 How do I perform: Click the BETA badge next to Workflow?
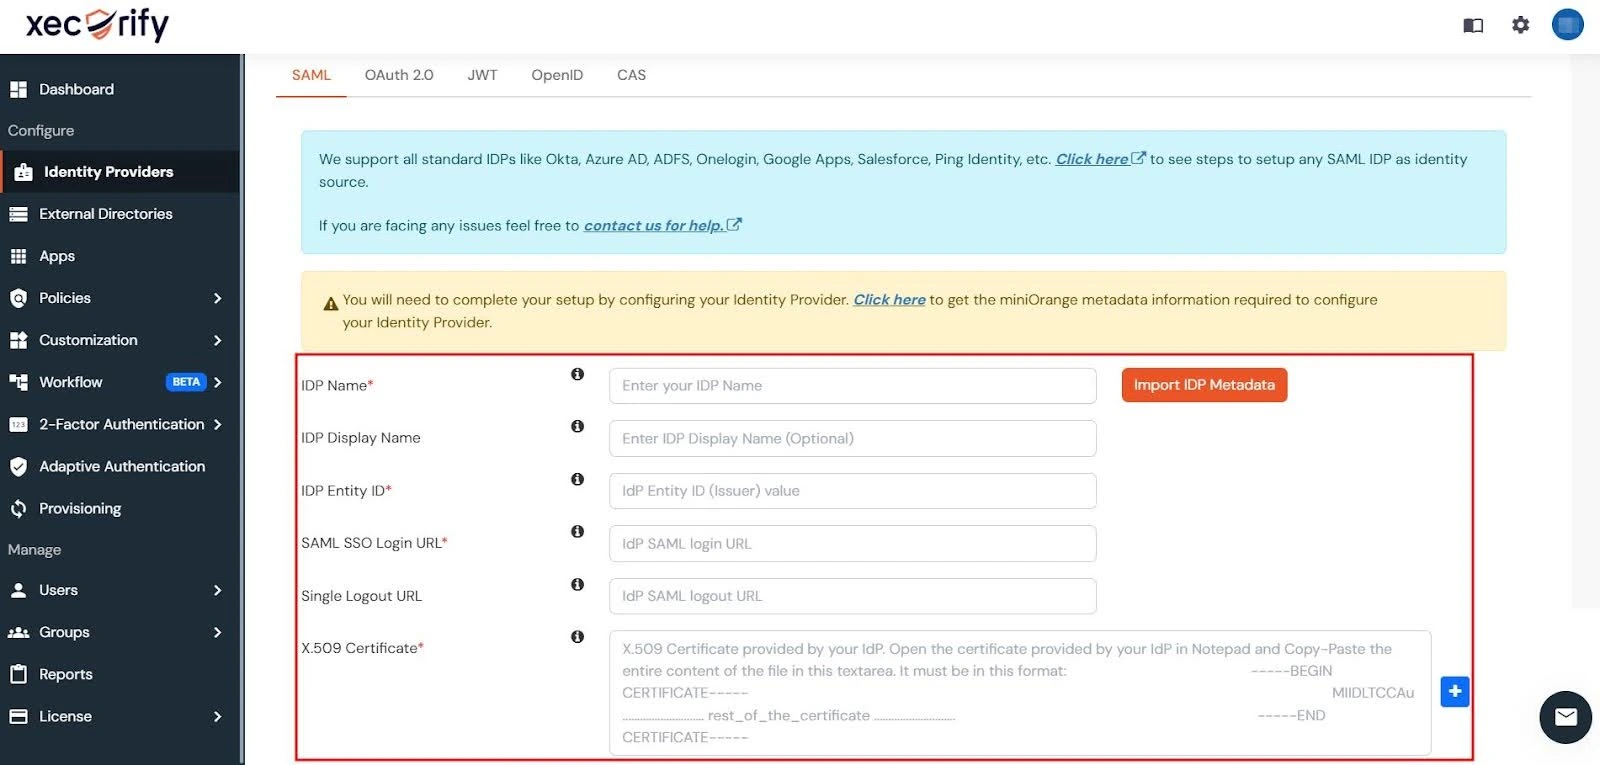pyautogui.click(x=186, y=382)
